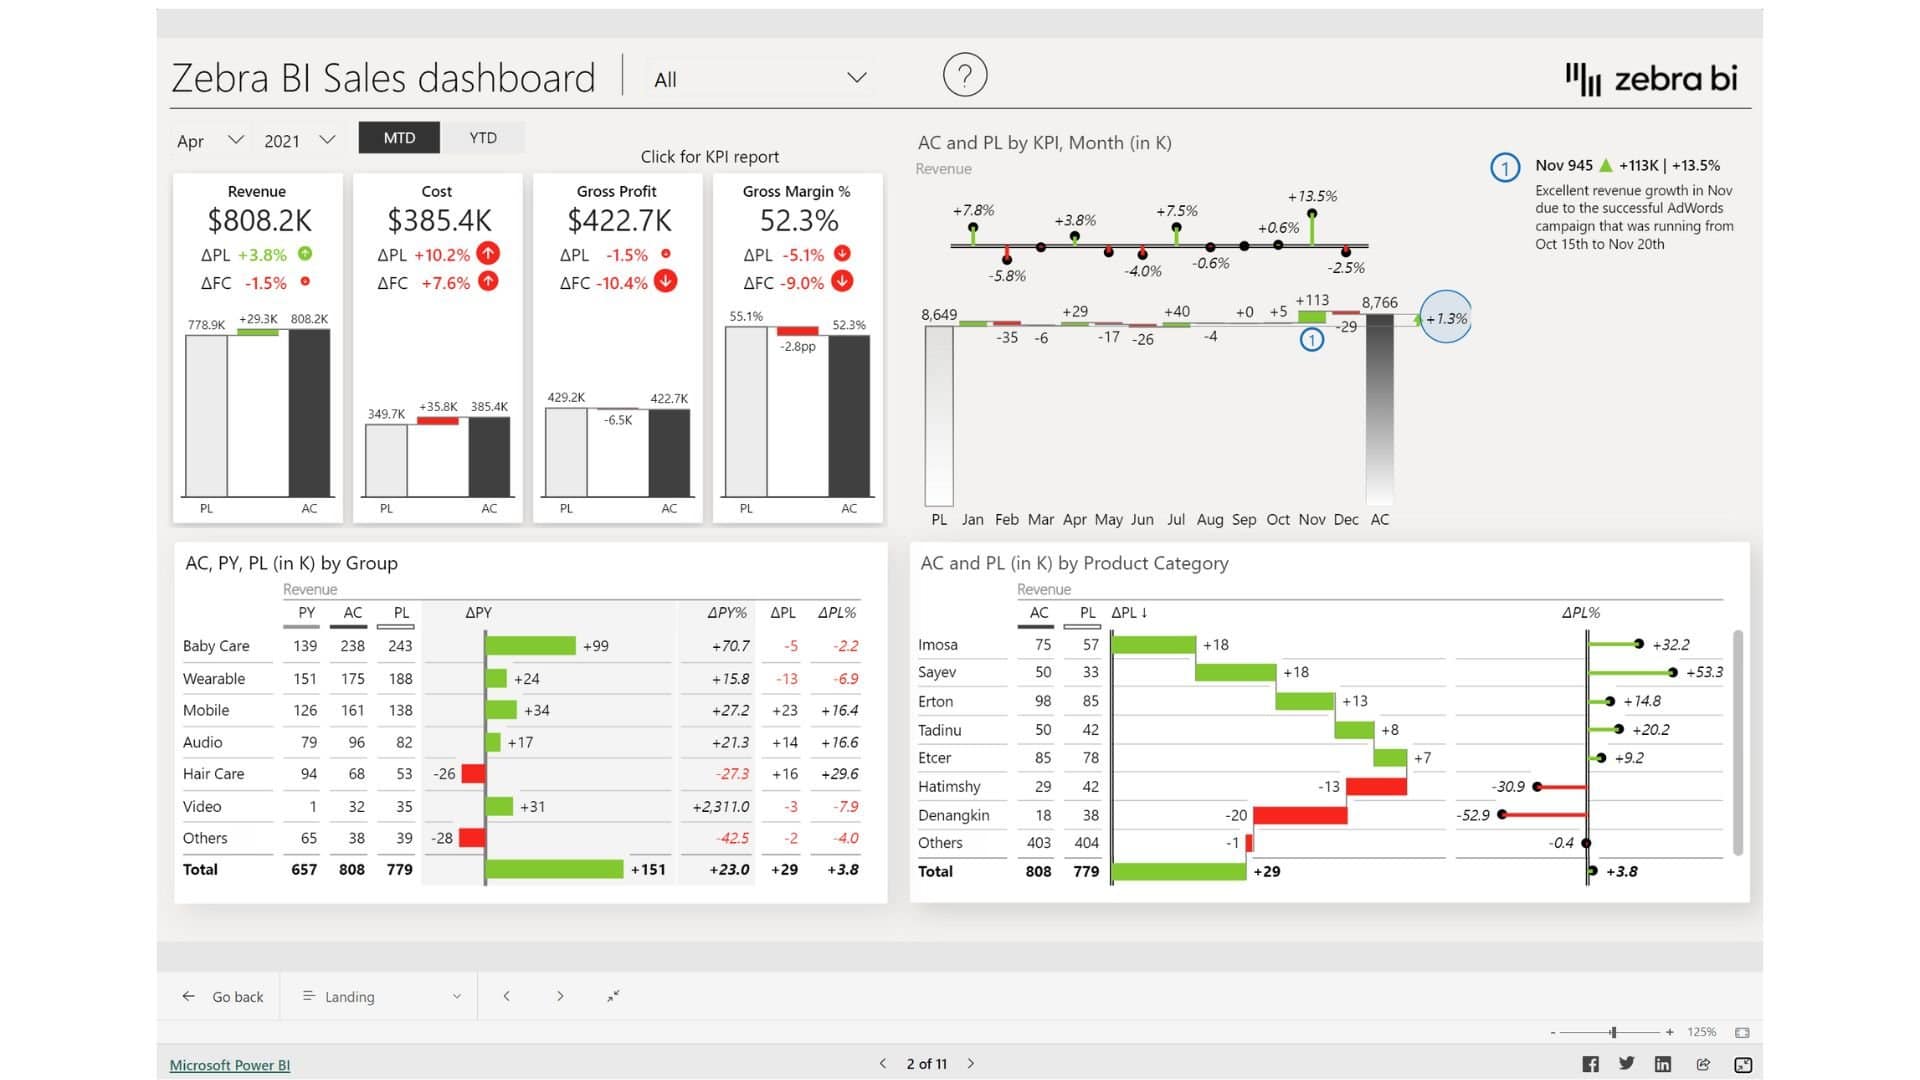This screenshot has width=1920, height=1080.
Task: Open the All filter dropdown
Action: (759, 79)
